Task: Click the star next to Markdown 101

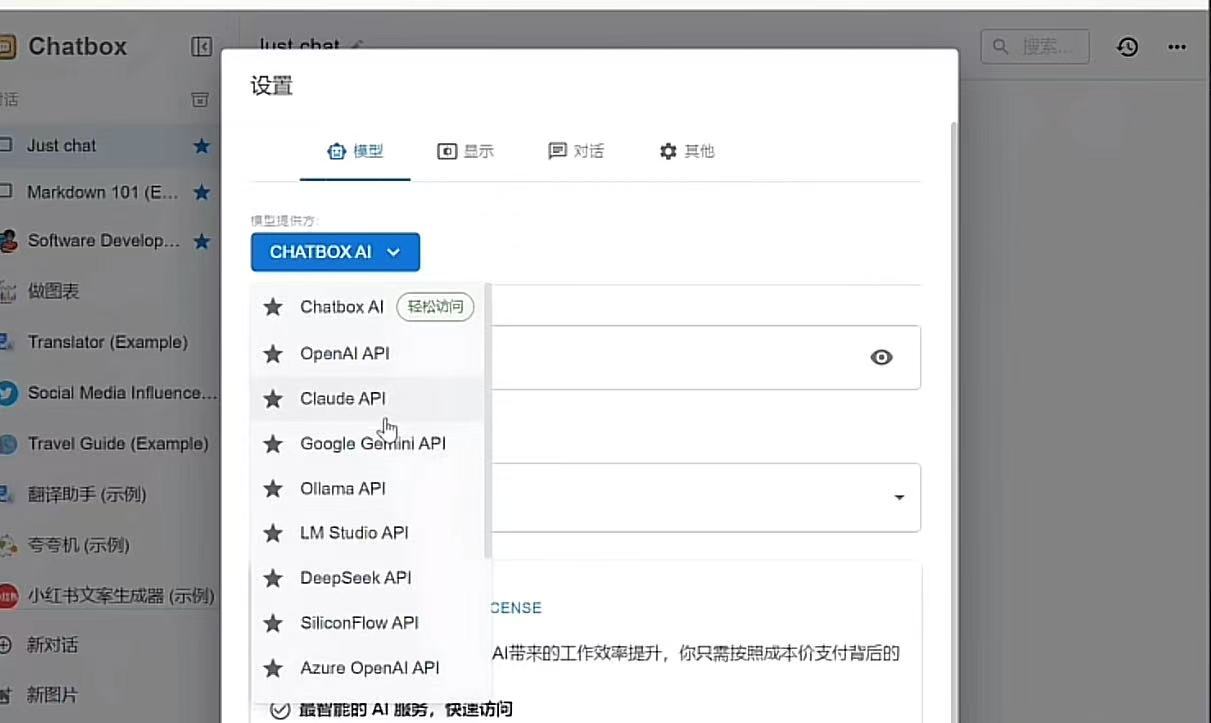Action: click(201, 192)
